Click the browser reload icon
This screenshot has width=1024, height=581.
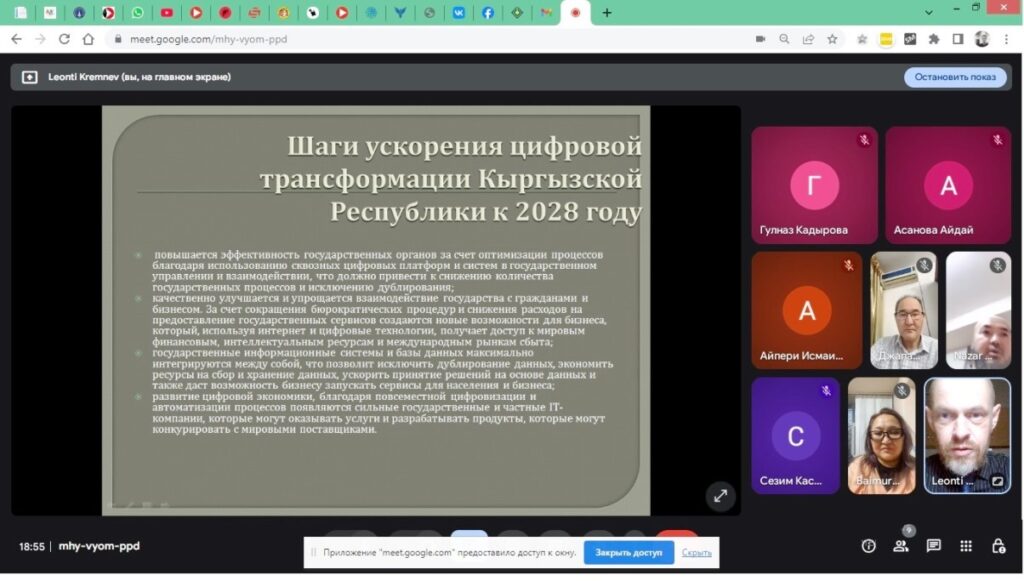[64, 39]
